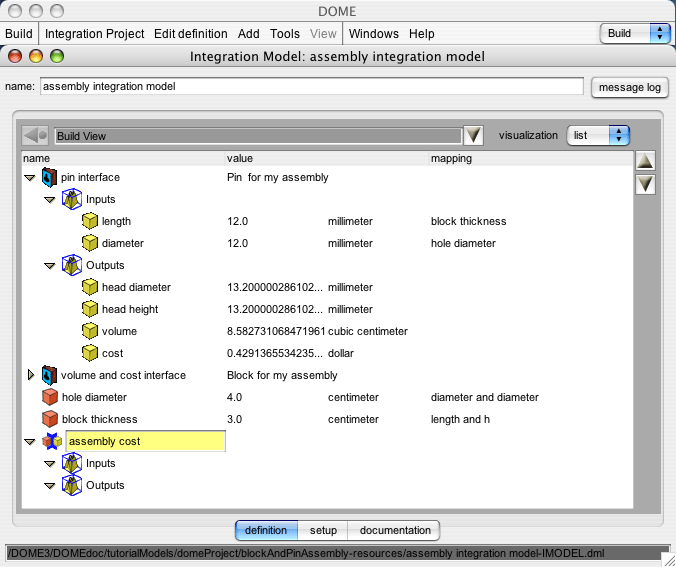Click the cube icon beside head diameter
Viewport: 676px width, 567px height.
coord(90,287)
